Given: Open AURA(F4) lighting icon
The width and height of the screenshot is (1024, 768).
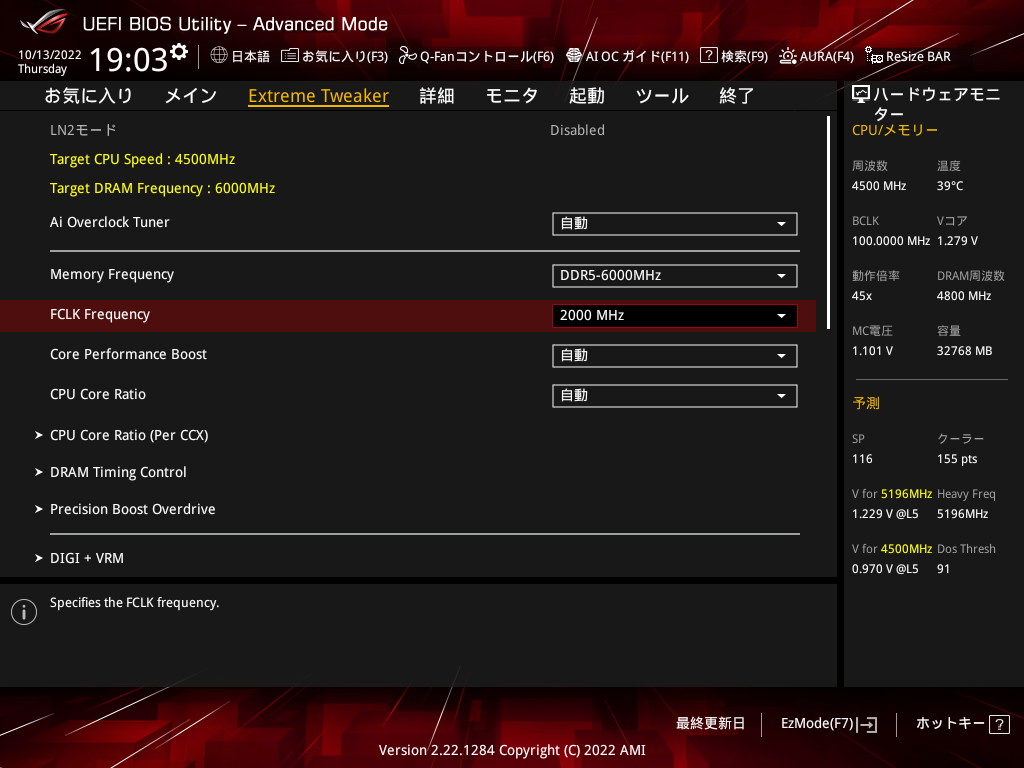Looking at the screenshot, I should point(788,56).
